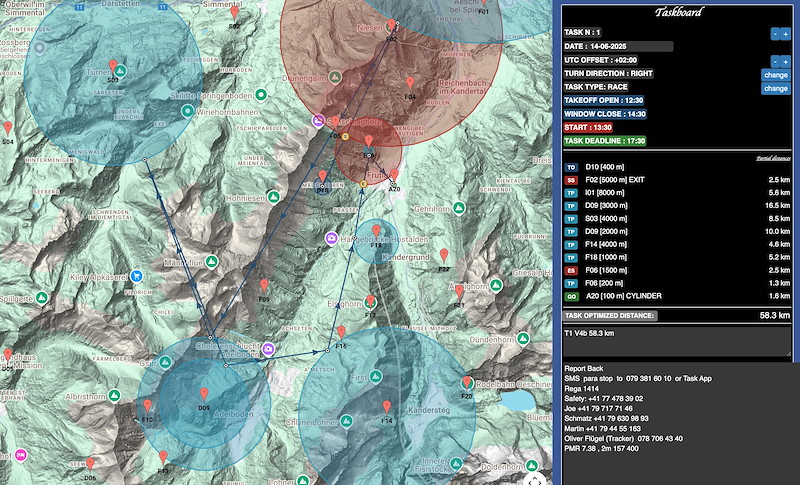Click the Gehrihorn peak marker icon
The height and width of the screenshot is (485, 800).
pos(459,208)
